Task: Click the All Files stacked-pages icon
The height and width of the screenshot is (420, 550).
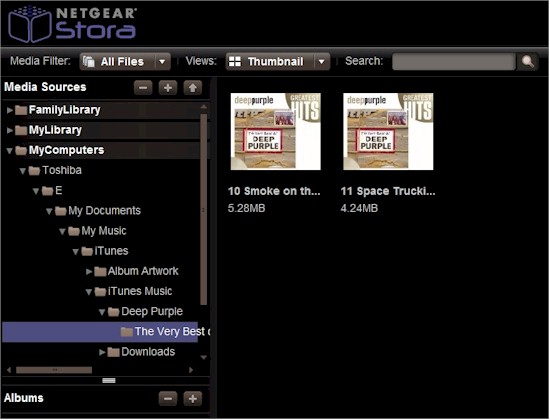Action: point(89,62)
